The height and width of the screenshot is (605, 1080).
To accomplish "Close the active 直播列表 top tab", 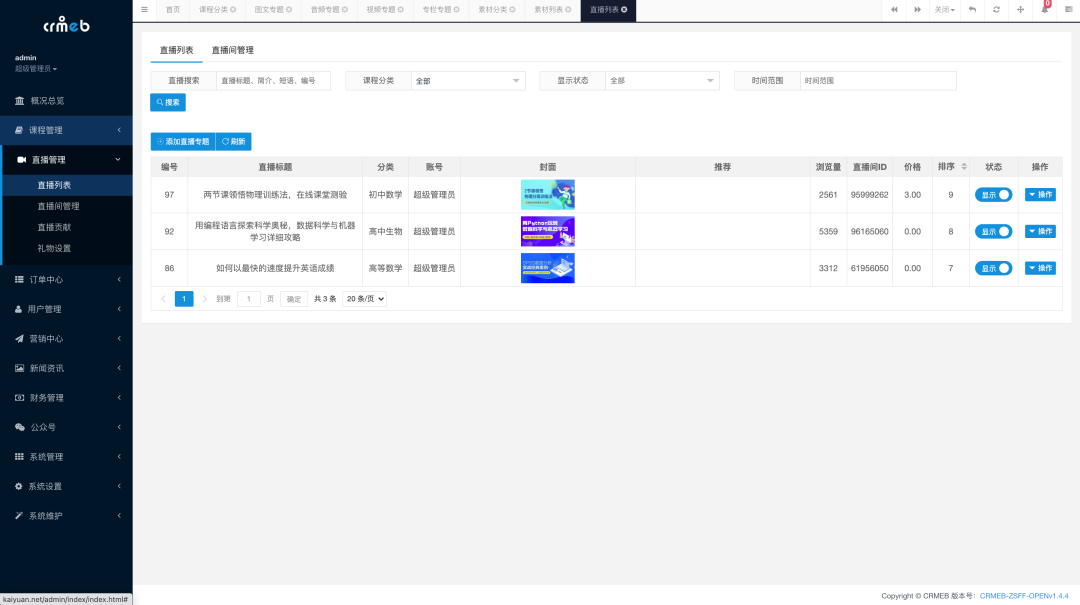I will (624, 10).
